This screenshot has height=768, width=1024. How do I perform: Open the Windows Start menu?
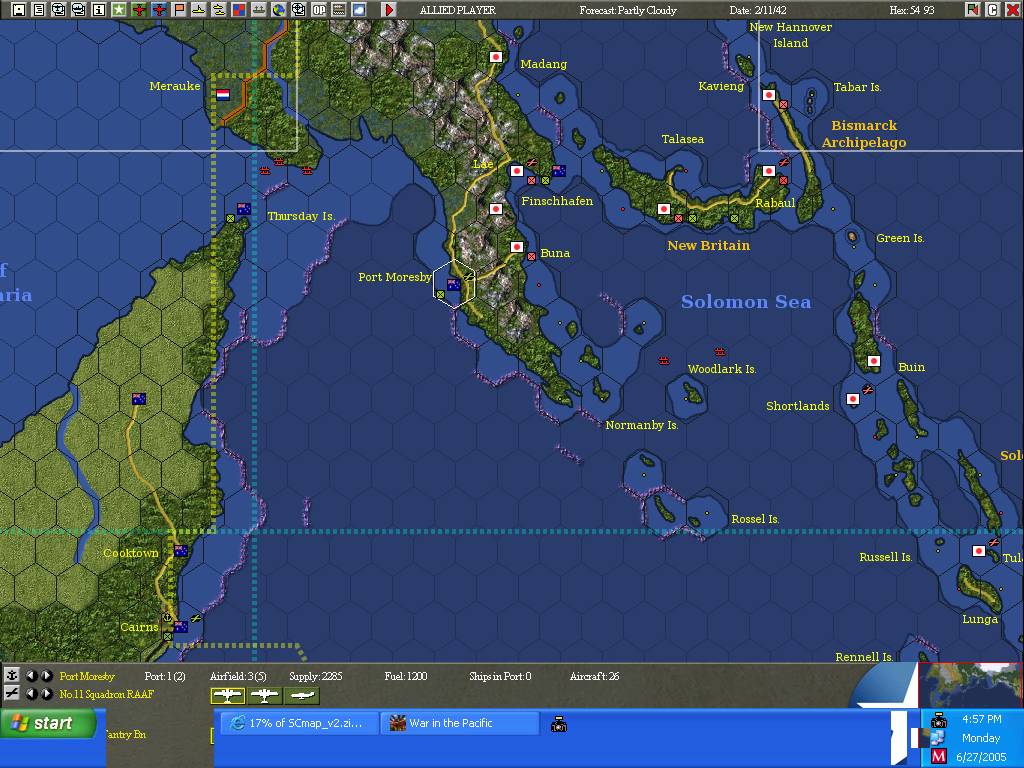click(48, 723)
